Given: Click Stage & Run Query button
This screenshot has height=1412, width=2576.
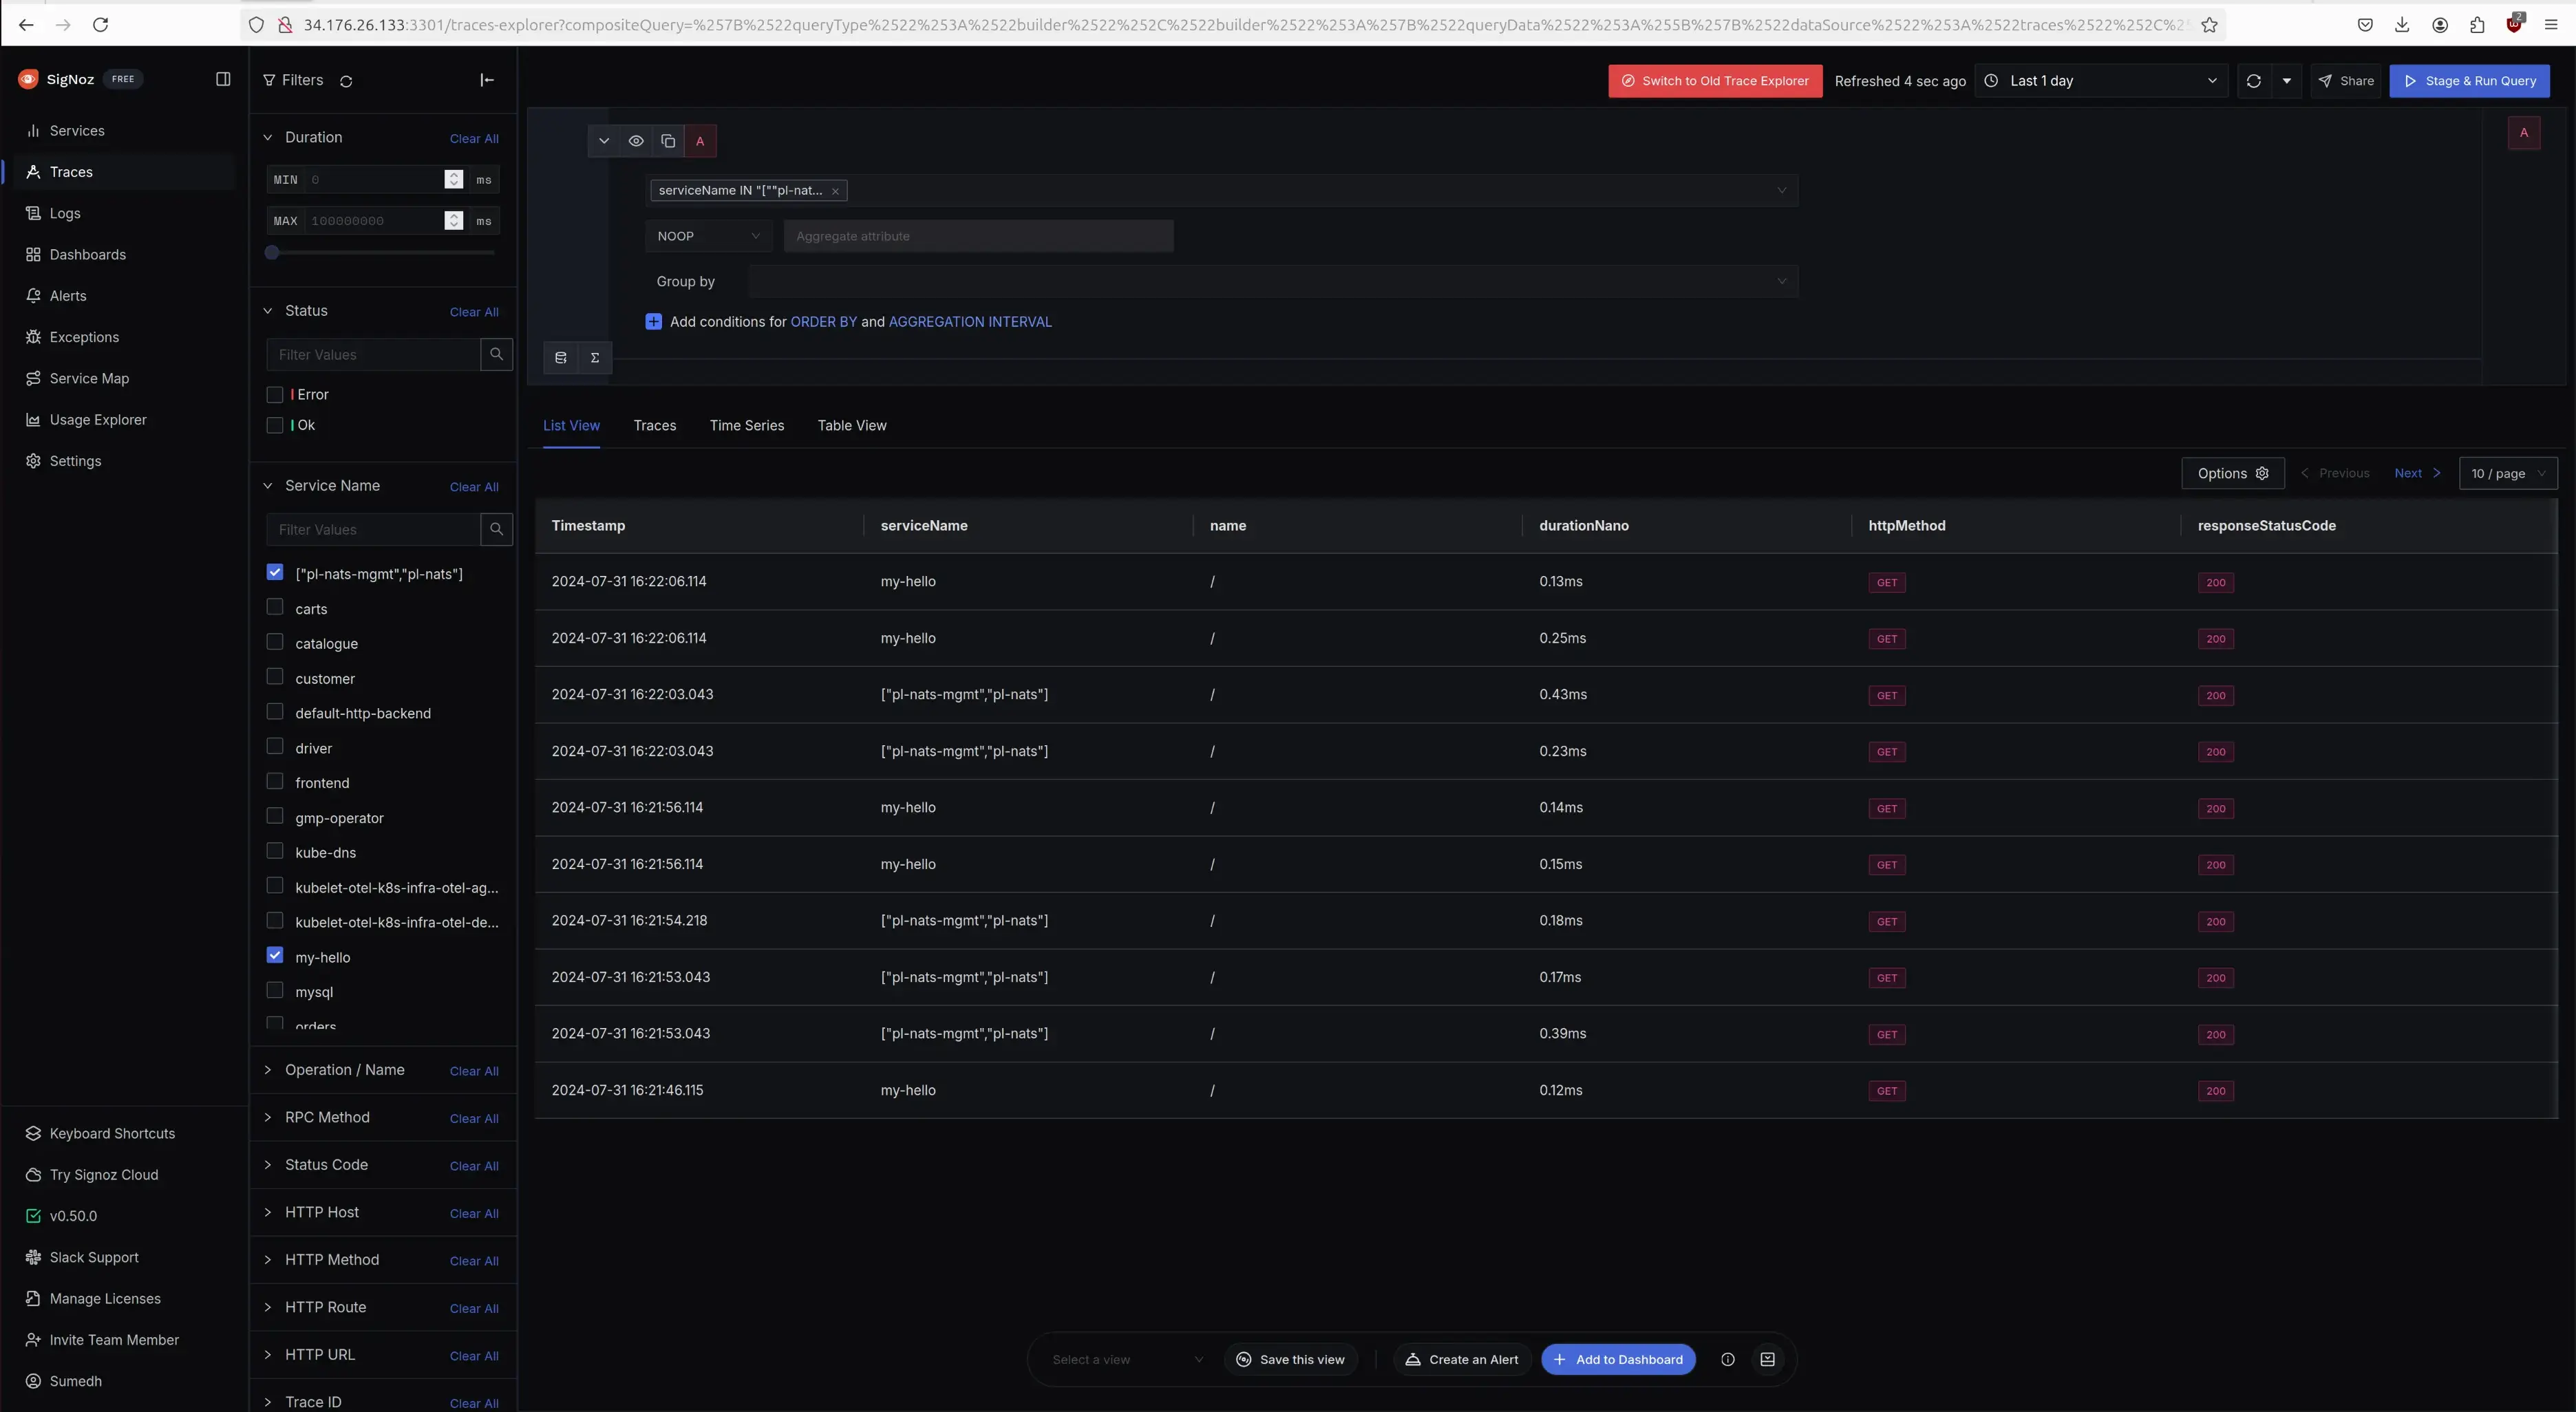Looking at the screenshot, I should (2469, 81).
